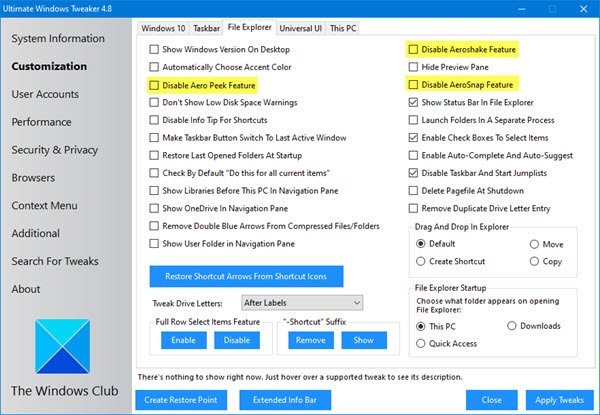Switch to the Taskbar tab
Image resolution: width=600 pixels, height=415 pixels.
pyautogui.click(x=206, y=28)
